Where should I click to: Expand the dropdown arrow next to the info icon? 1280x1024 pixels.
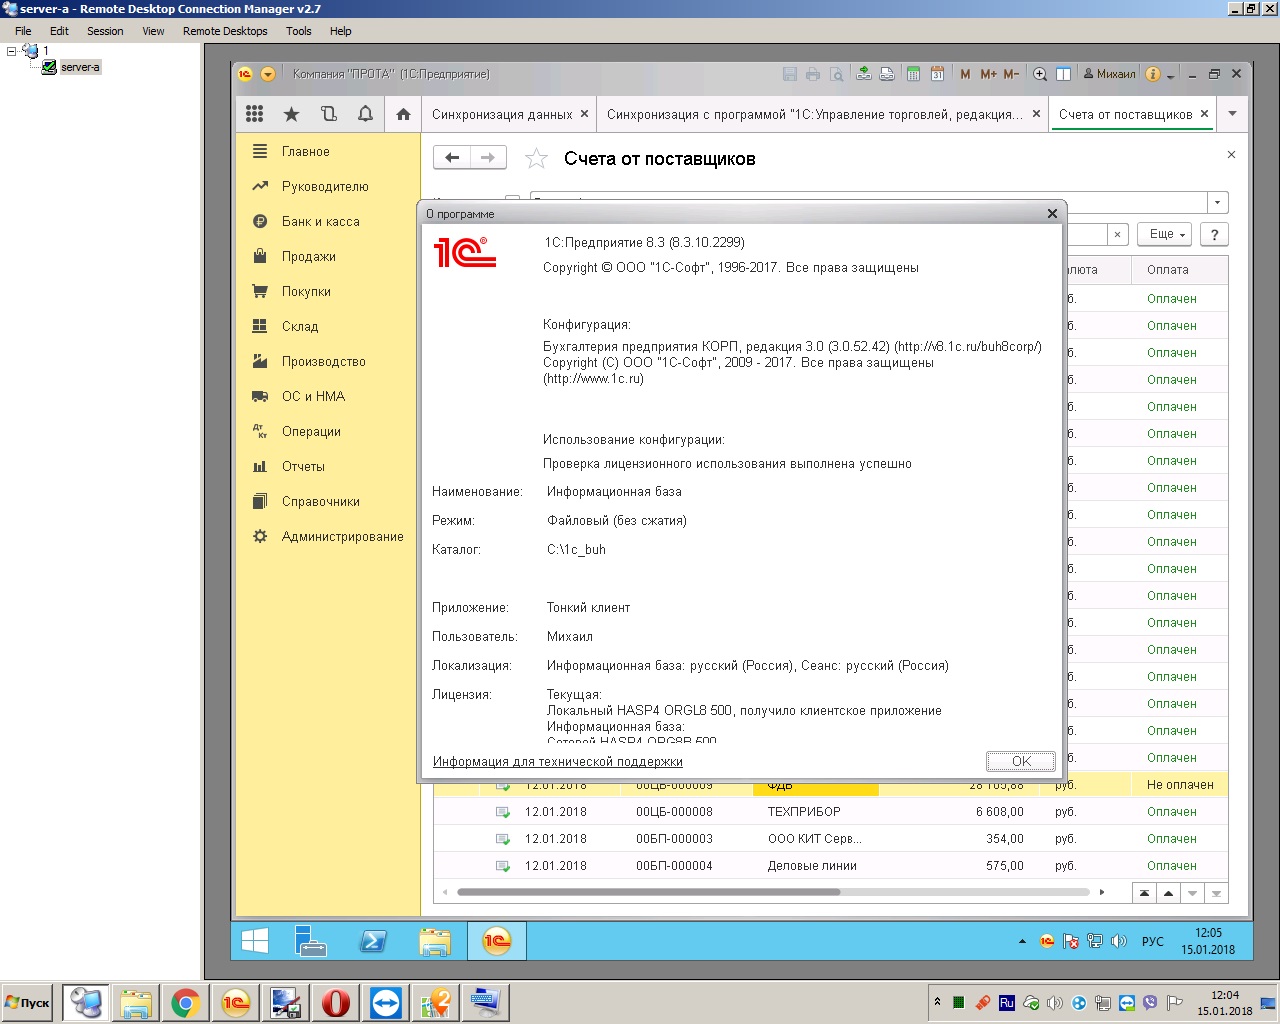click(1171, 75)
